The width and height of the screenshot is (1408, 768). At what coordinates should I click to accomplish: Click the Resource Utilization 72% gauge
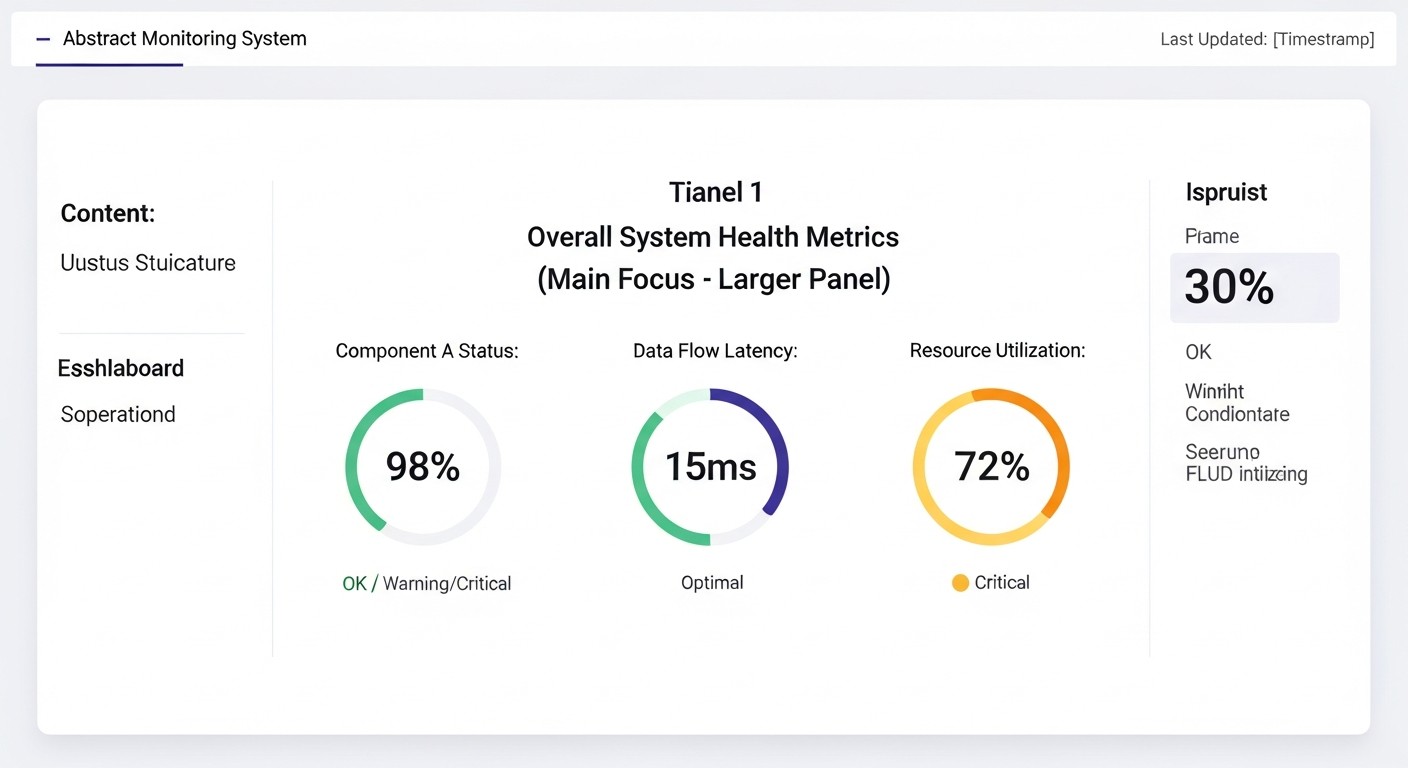pos(991,467)
